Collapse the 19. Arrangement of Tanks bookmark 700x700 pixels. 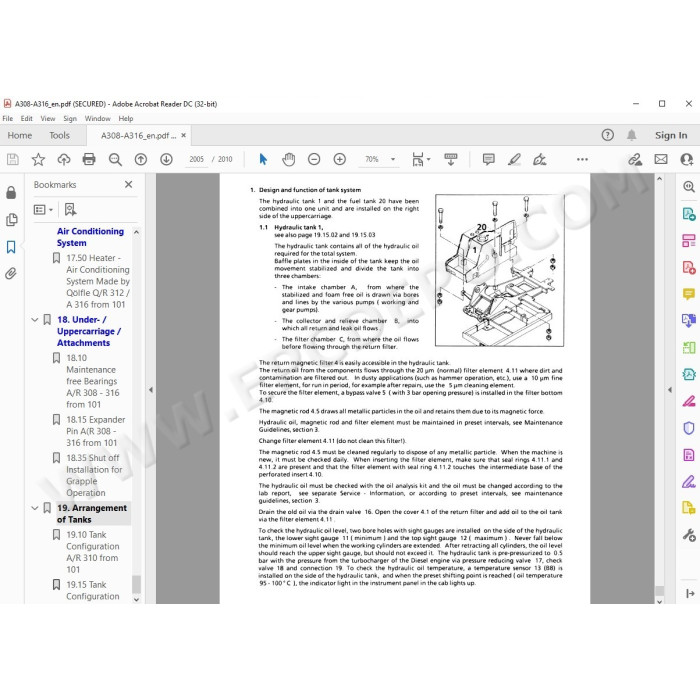(34, 508)
